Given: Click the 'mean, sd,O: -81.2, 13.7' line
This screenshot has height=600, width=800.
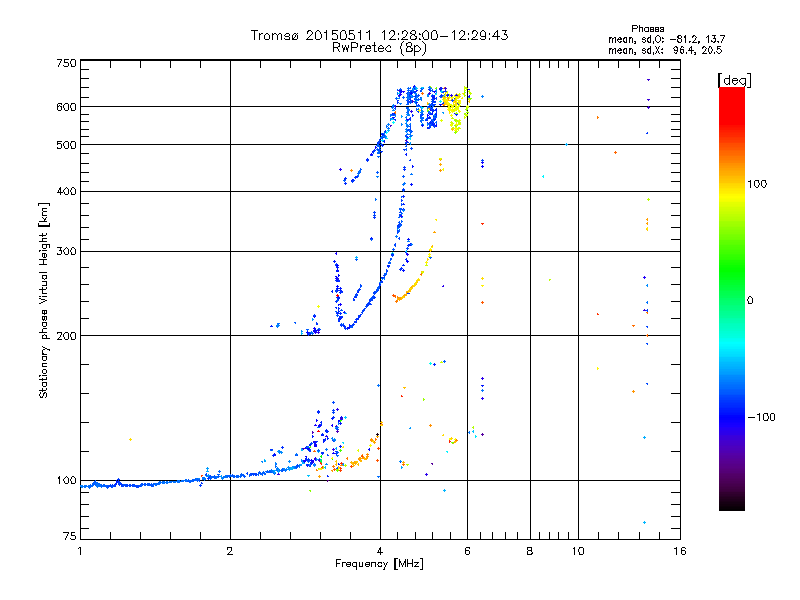Looking at the screenshot, I should 666,39.
